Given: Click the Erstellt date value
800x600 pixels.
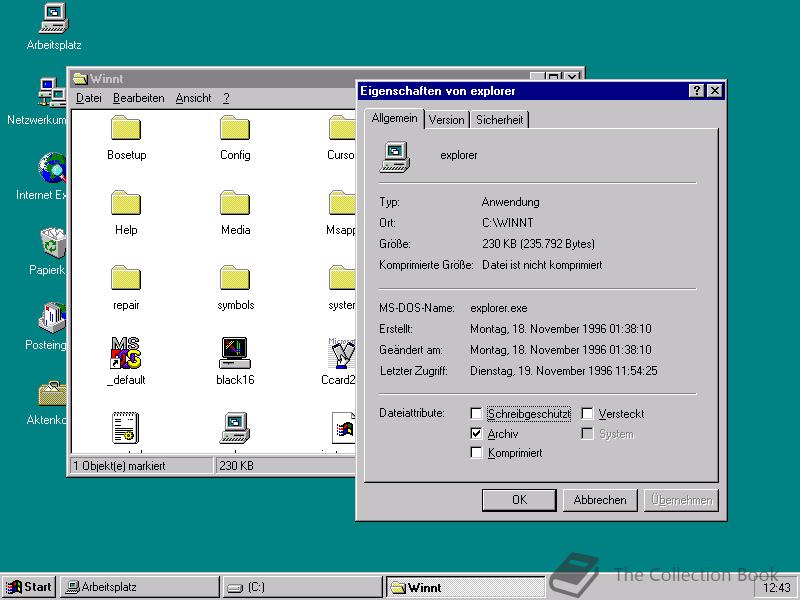Looking at the screenshot, I should click(x=561, y=329).
